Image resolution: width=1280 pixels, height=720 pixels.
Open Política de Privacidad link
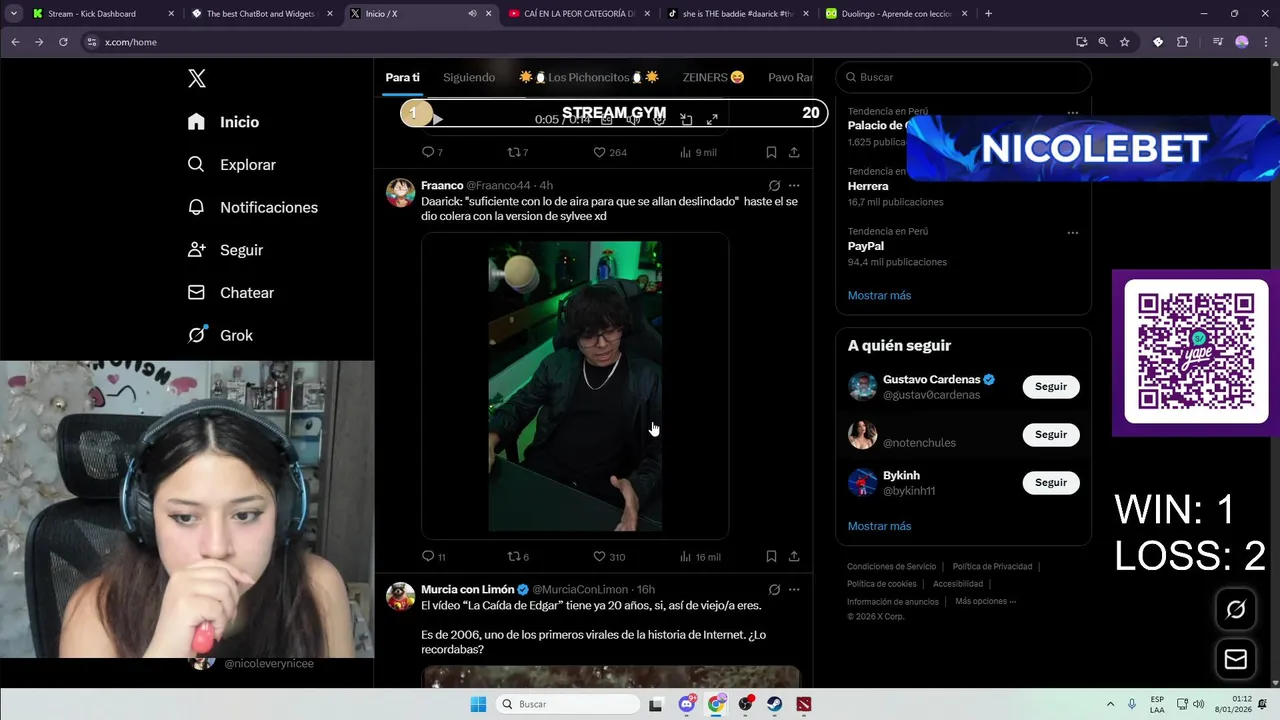pos(992,566)
